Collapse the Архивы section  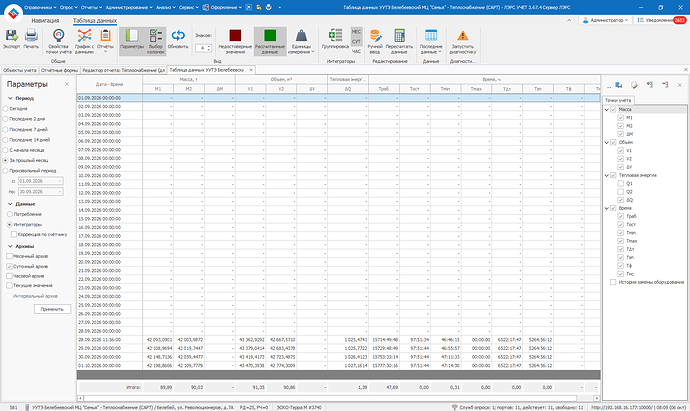(x=10, y=246)
